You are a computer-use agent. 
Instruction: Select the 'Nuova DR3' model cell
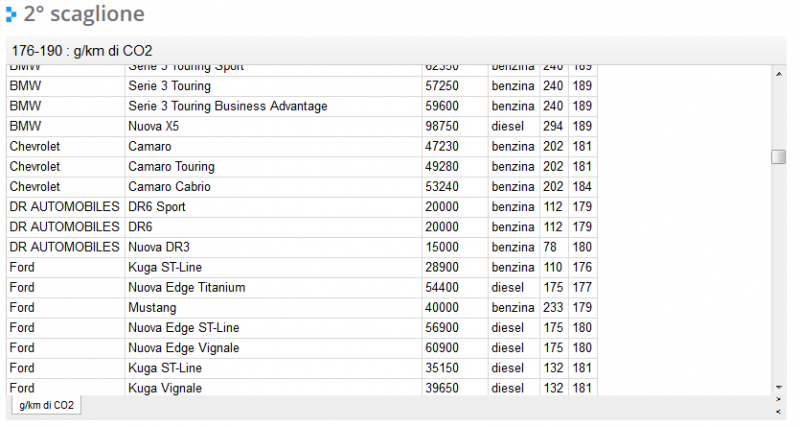273,247
